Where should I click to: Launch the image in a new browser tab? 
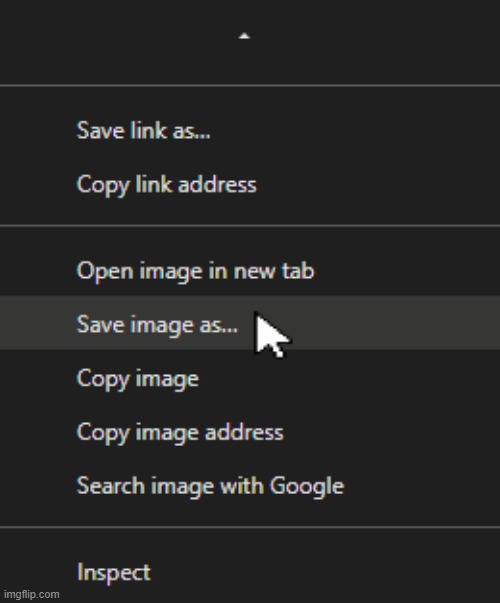click(250, 270)
